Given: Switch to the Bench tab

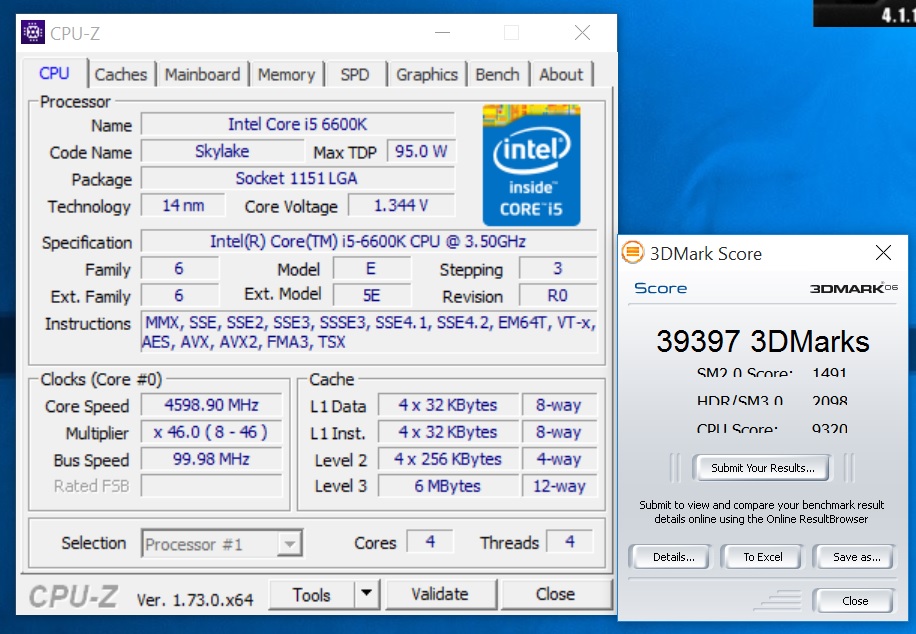Looking at the screenshot, I should [497, 75].
